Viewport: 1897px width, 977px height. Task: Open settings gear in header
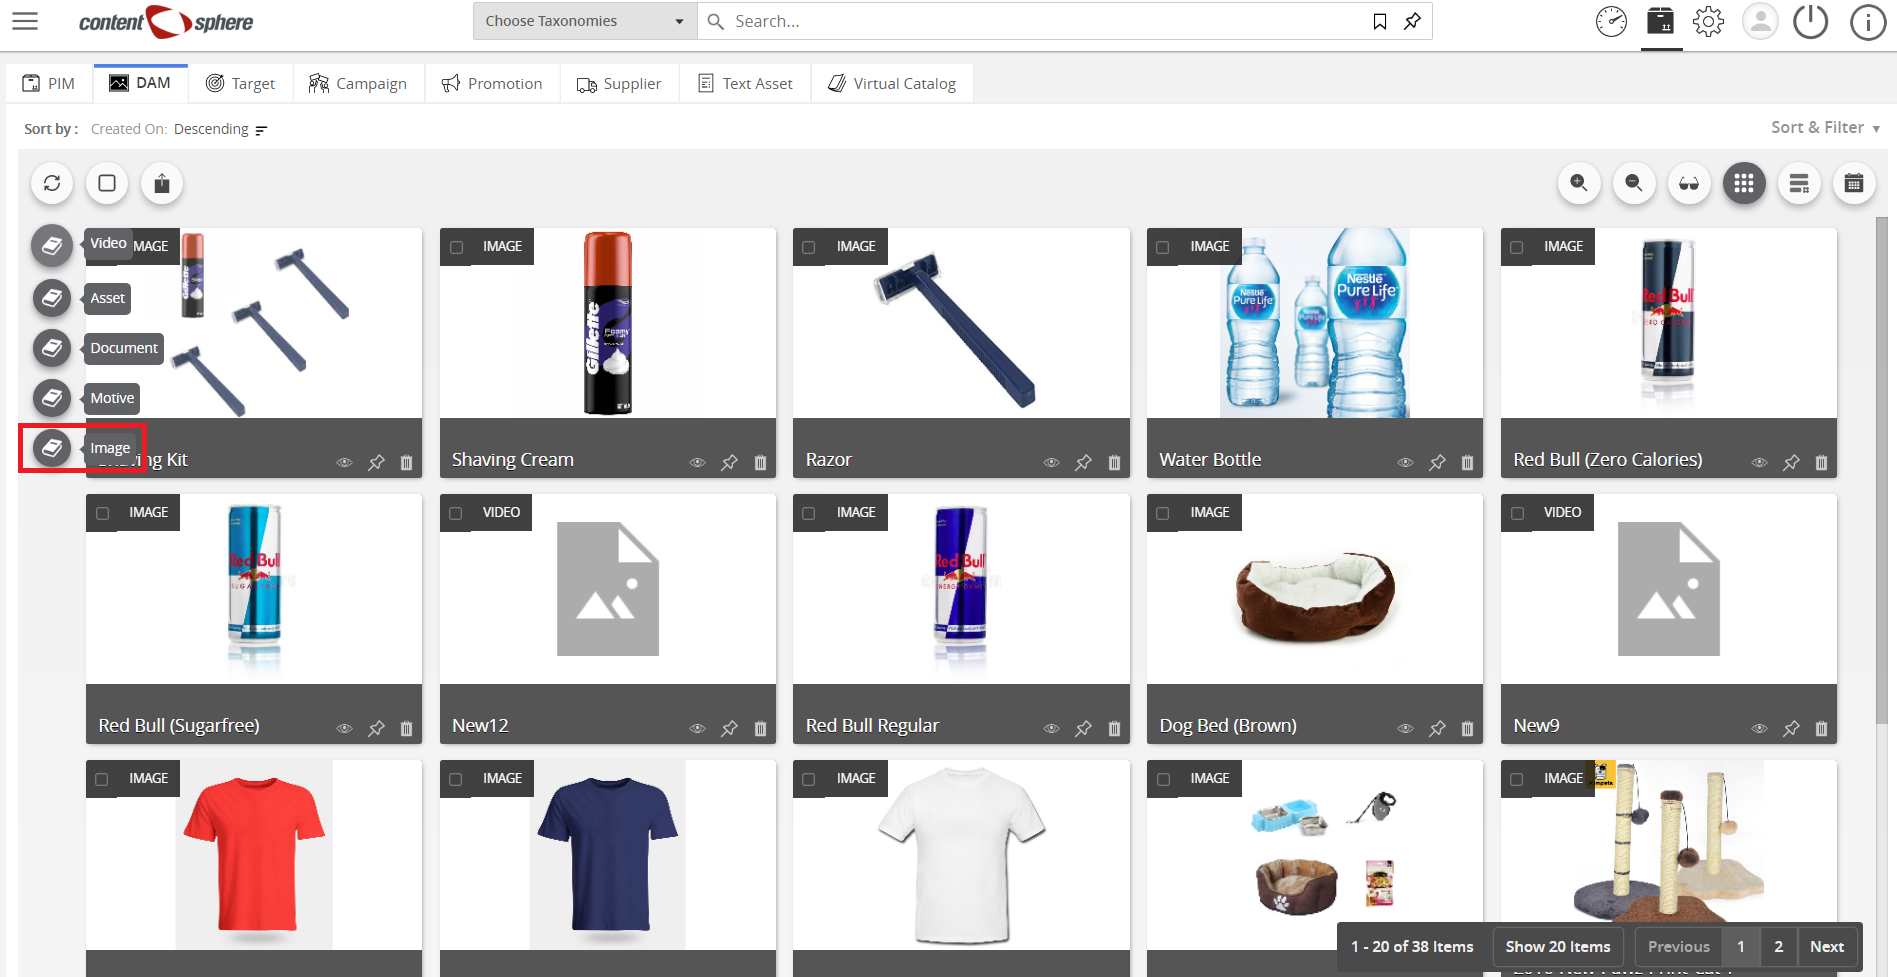pos(1709,21)
